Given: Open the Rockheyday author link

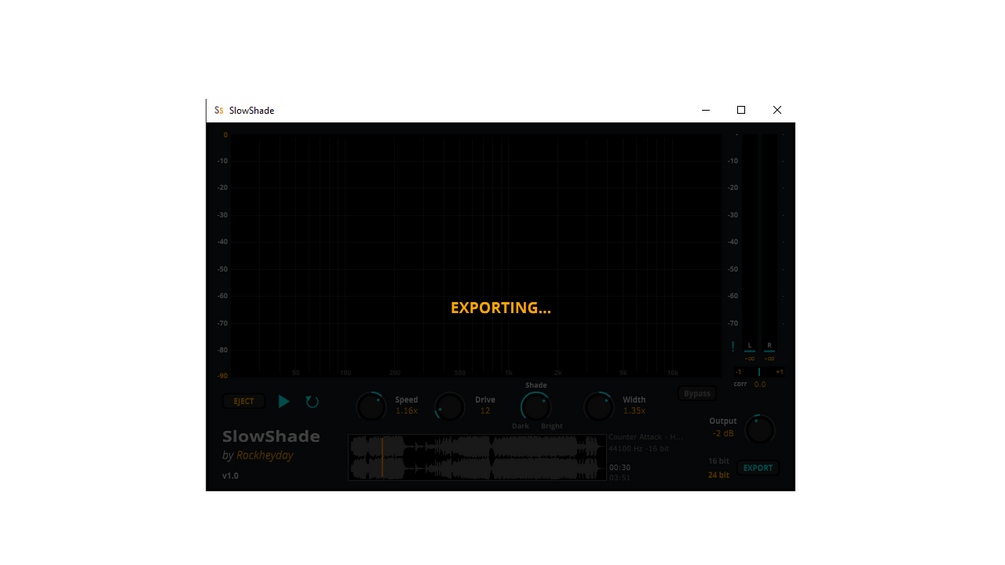Looking at the screenshot, I should click(x=265, y=455).
